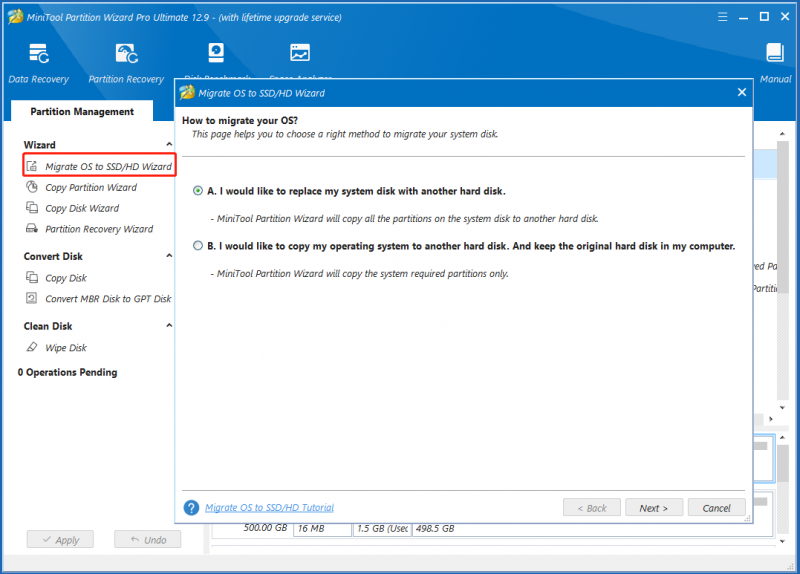The image size is (800, 574).
Task: Click the main window vertical scrollbar up arrow
Action: (x=782, y=134)
